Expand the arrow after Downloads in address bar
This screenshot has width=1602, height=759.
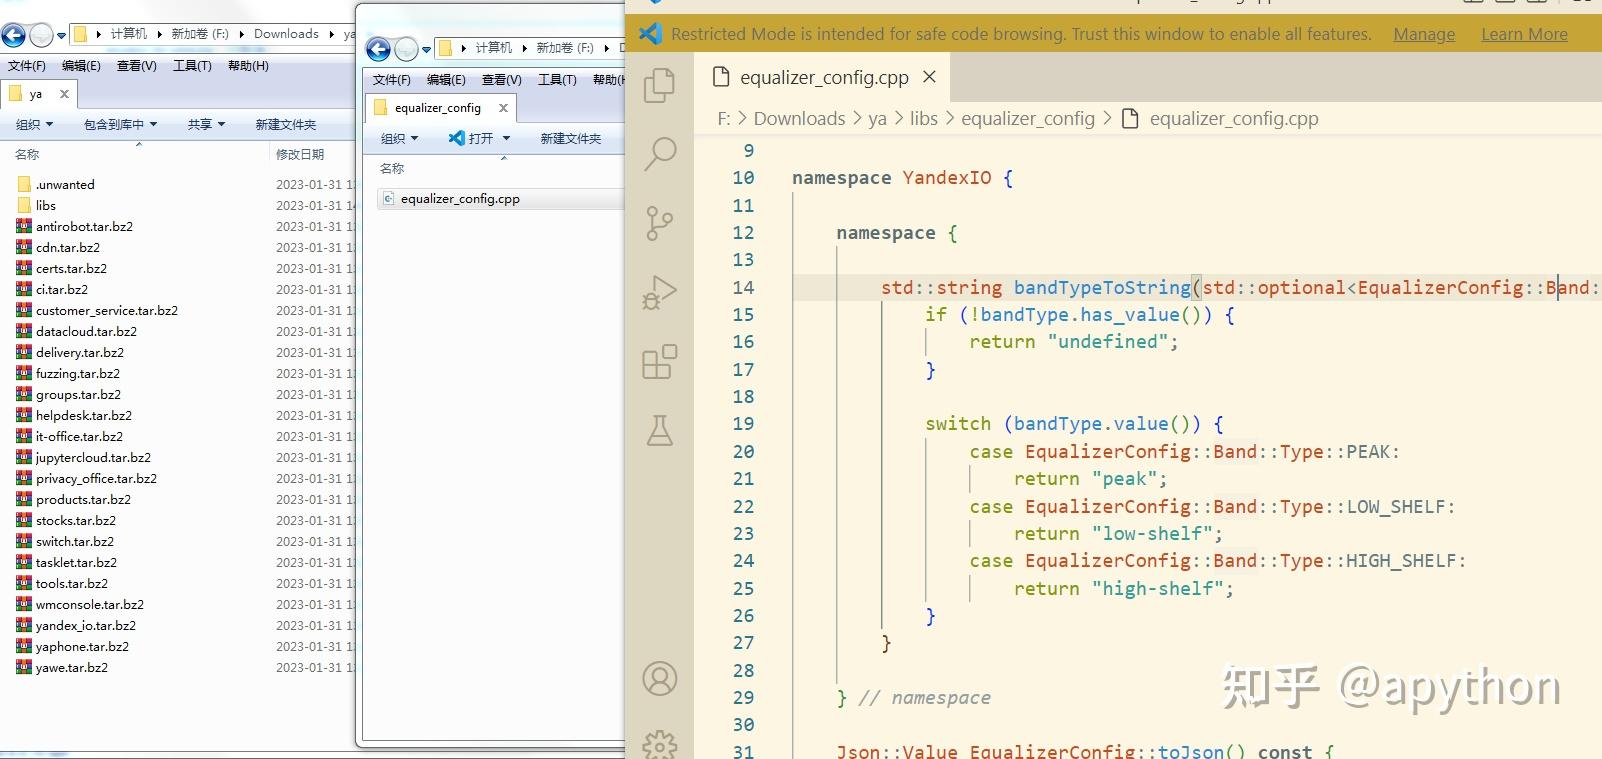click(331, 34)
